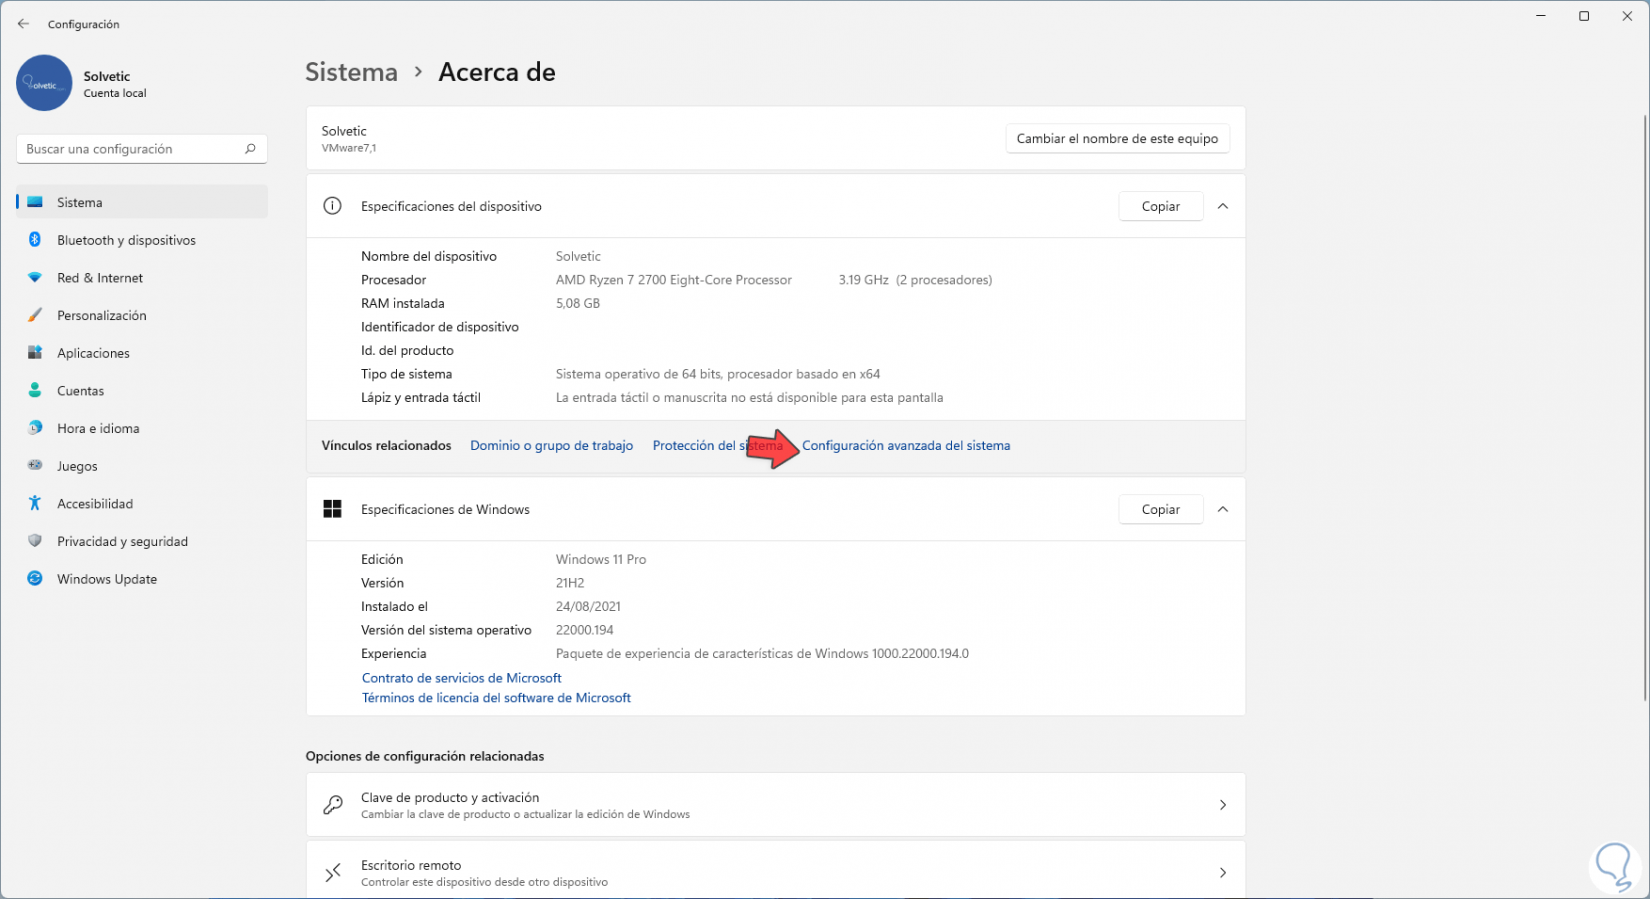Viewport: 1650px width, 899px height.
Task: Click the search magnifier icon
Action: pyautogui.click(x=250, y=149)
